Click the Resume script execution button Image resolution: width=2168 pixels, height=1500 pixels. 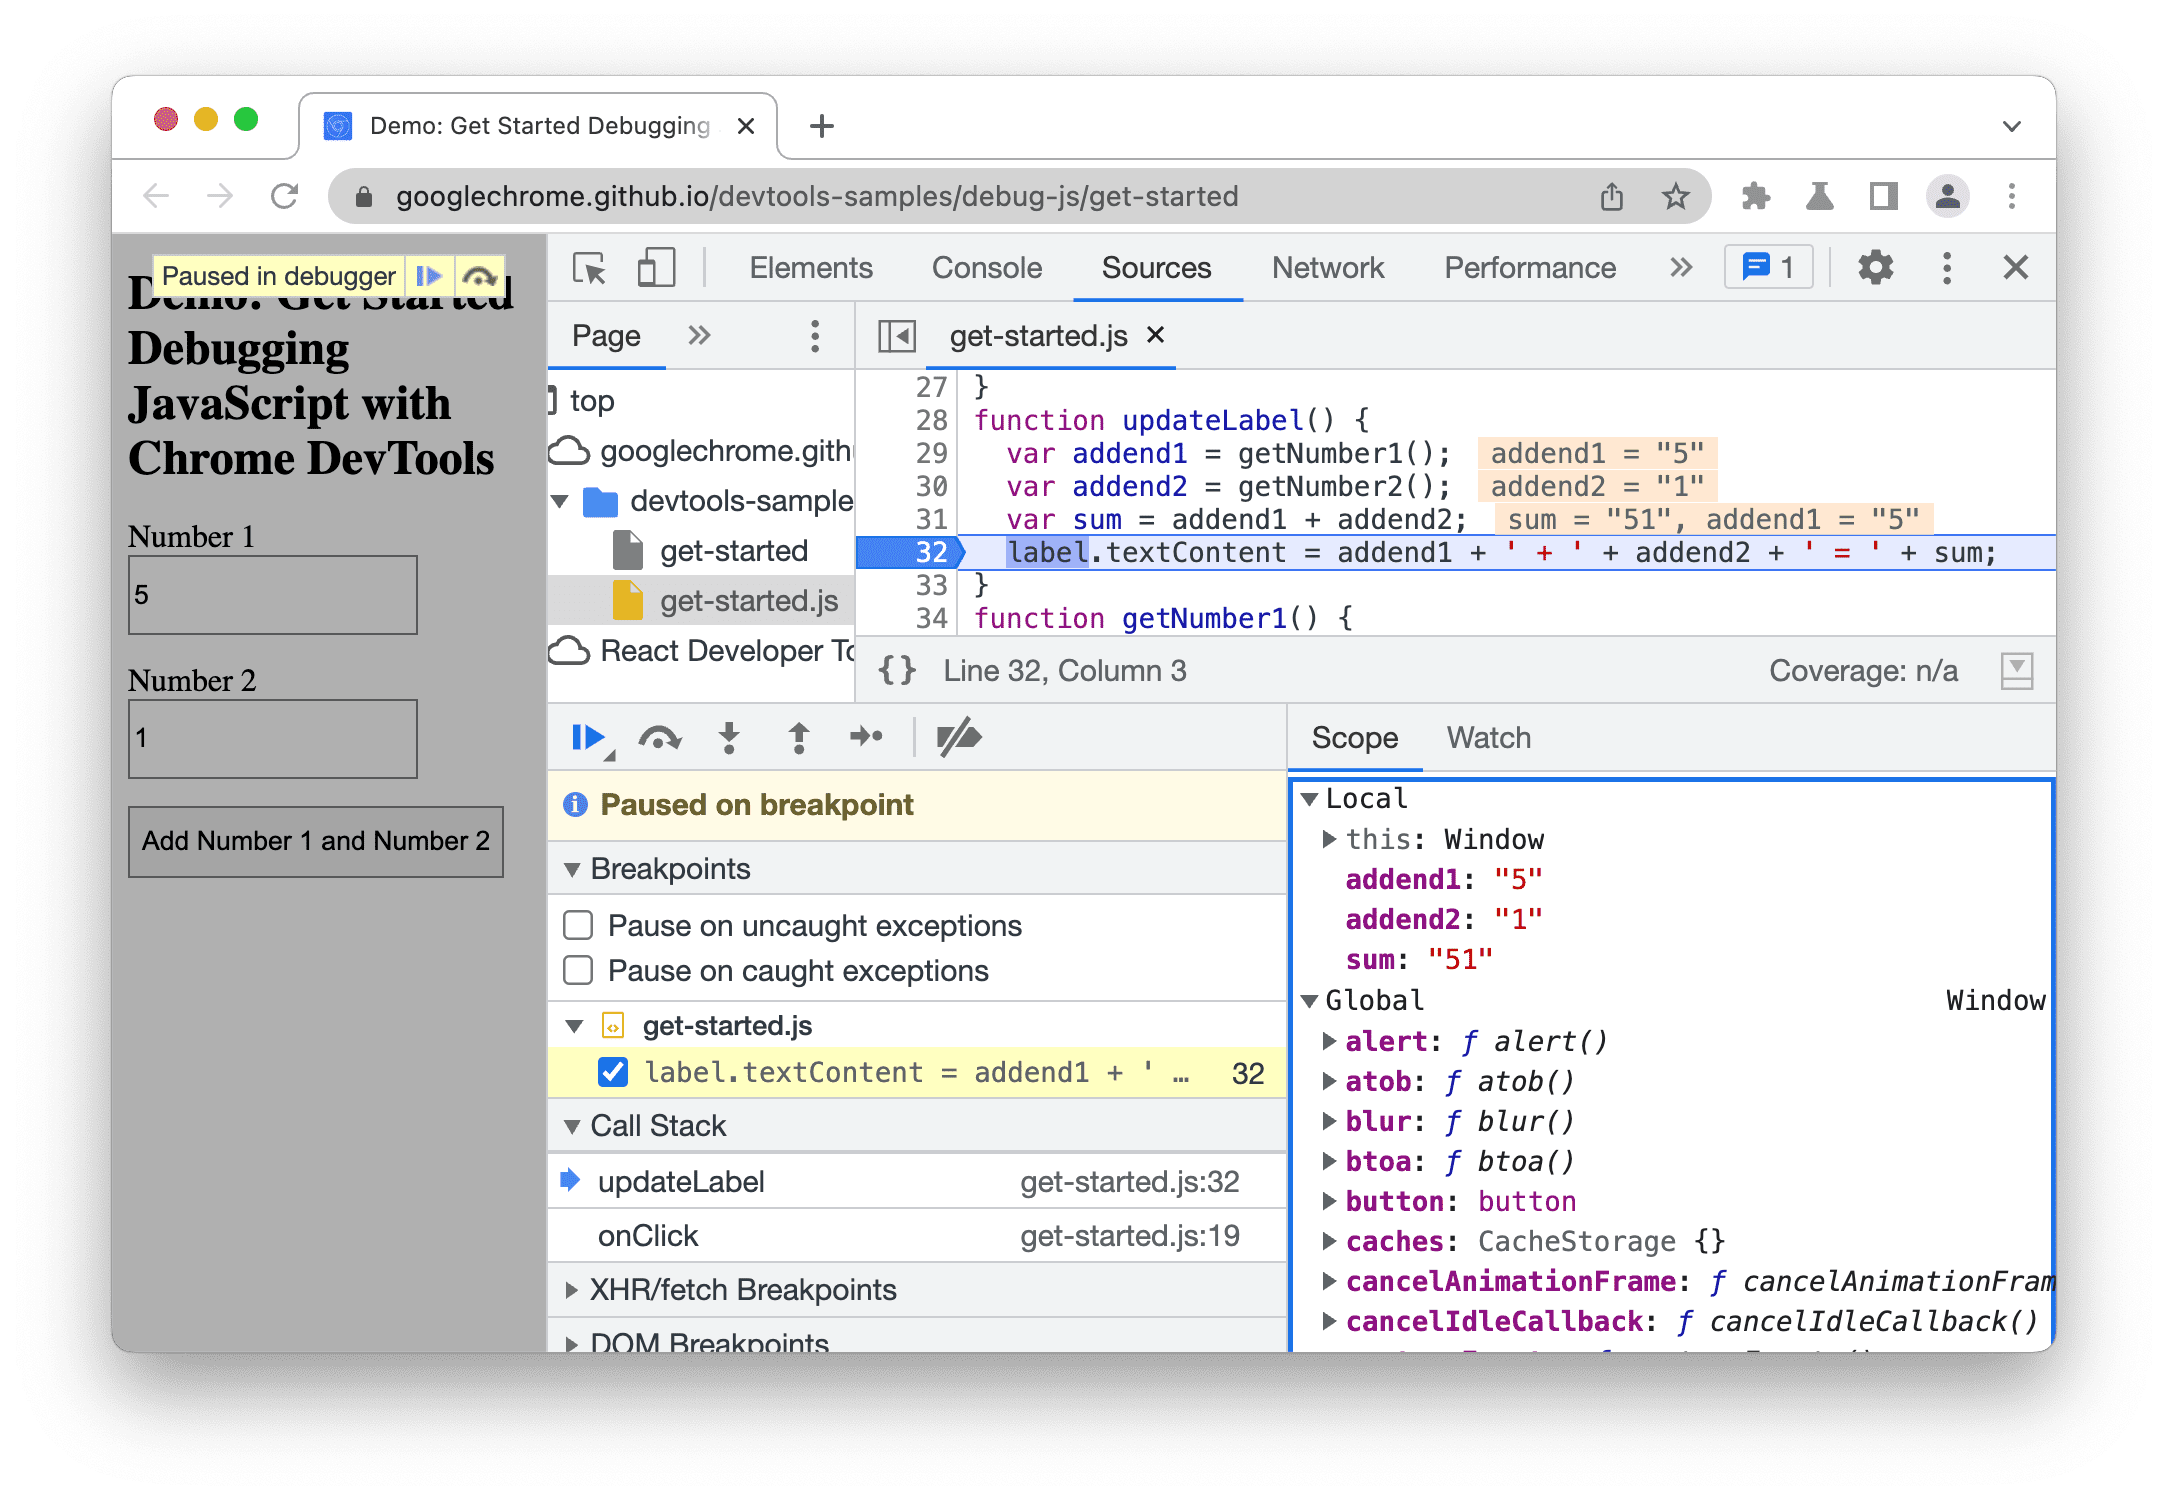[x=588, y=738]
